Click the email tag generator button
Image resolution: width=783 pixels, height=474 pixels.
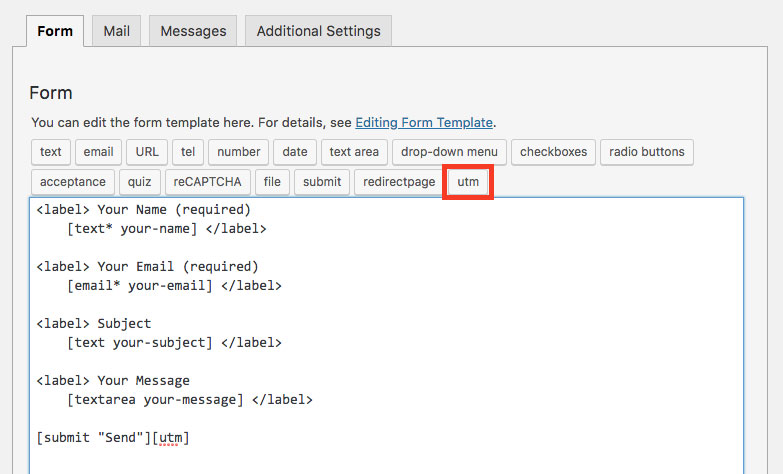[x=98, y=152]
